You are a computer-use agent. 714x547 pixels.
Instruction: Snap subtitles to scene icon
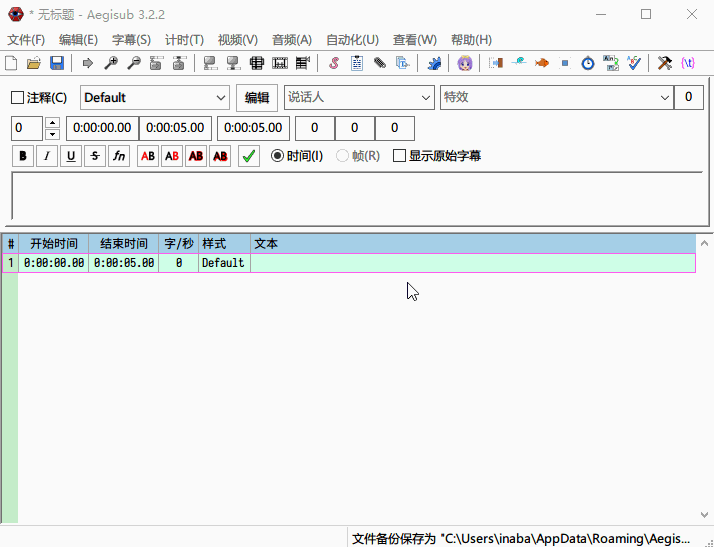click(280, 63)
